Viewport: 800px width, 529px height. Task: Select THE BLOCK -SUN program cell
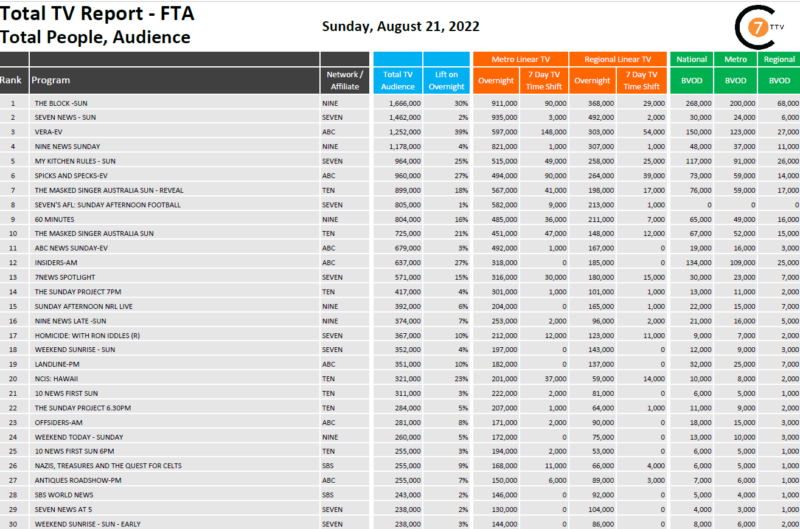[62, 103]
